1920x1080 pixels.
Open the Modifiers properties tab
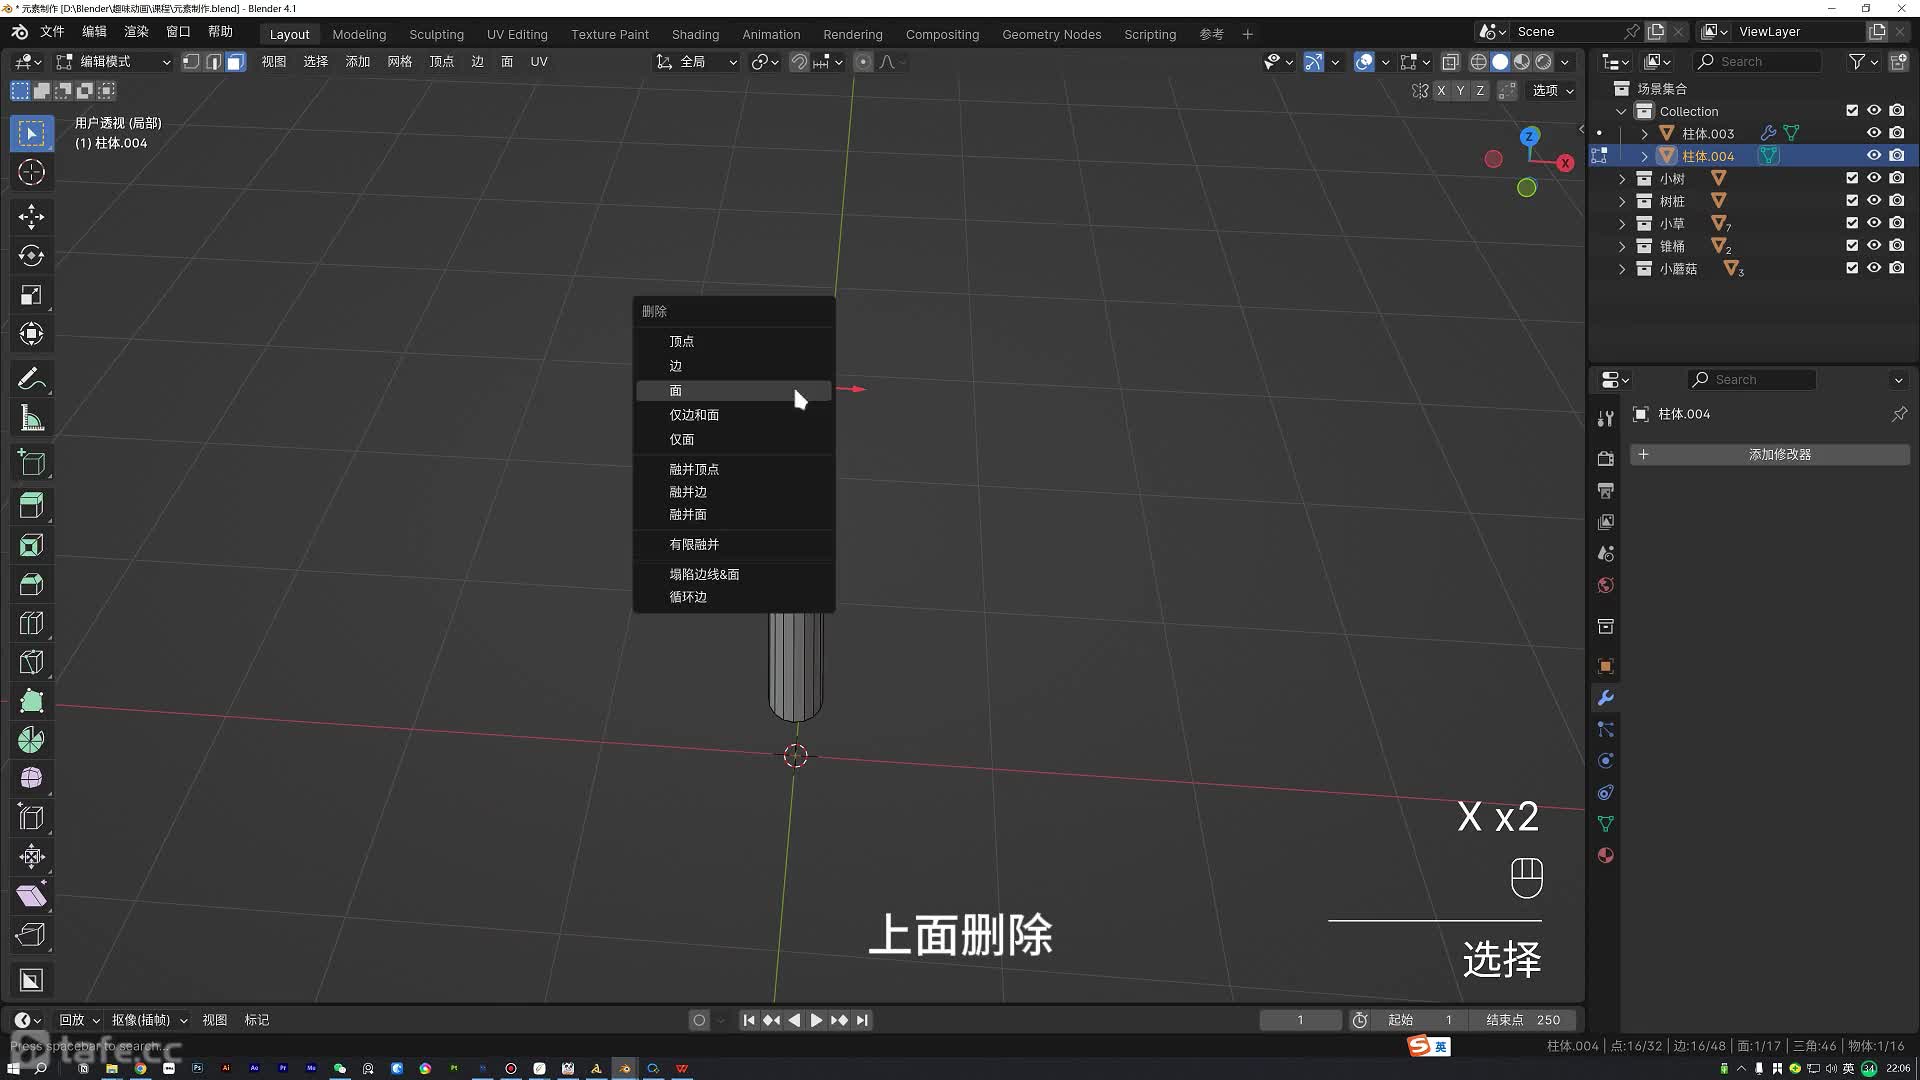[x=1605, y=698]
